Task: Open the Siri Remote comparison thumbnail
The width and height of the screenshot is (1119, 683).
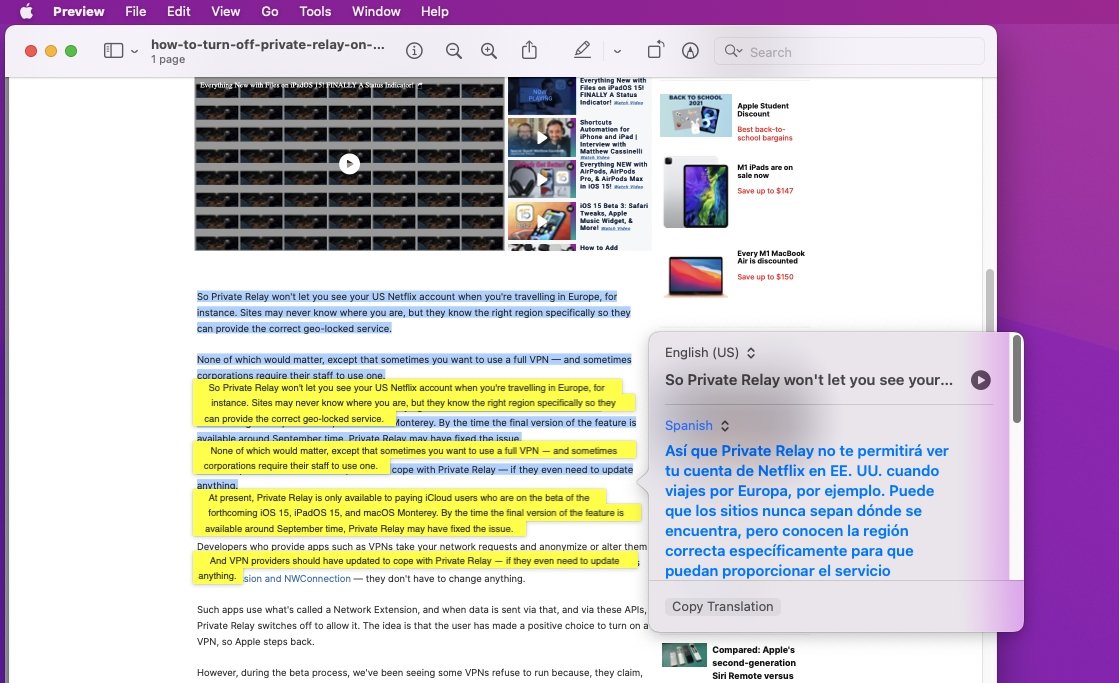Action: (x=684, y=655)
